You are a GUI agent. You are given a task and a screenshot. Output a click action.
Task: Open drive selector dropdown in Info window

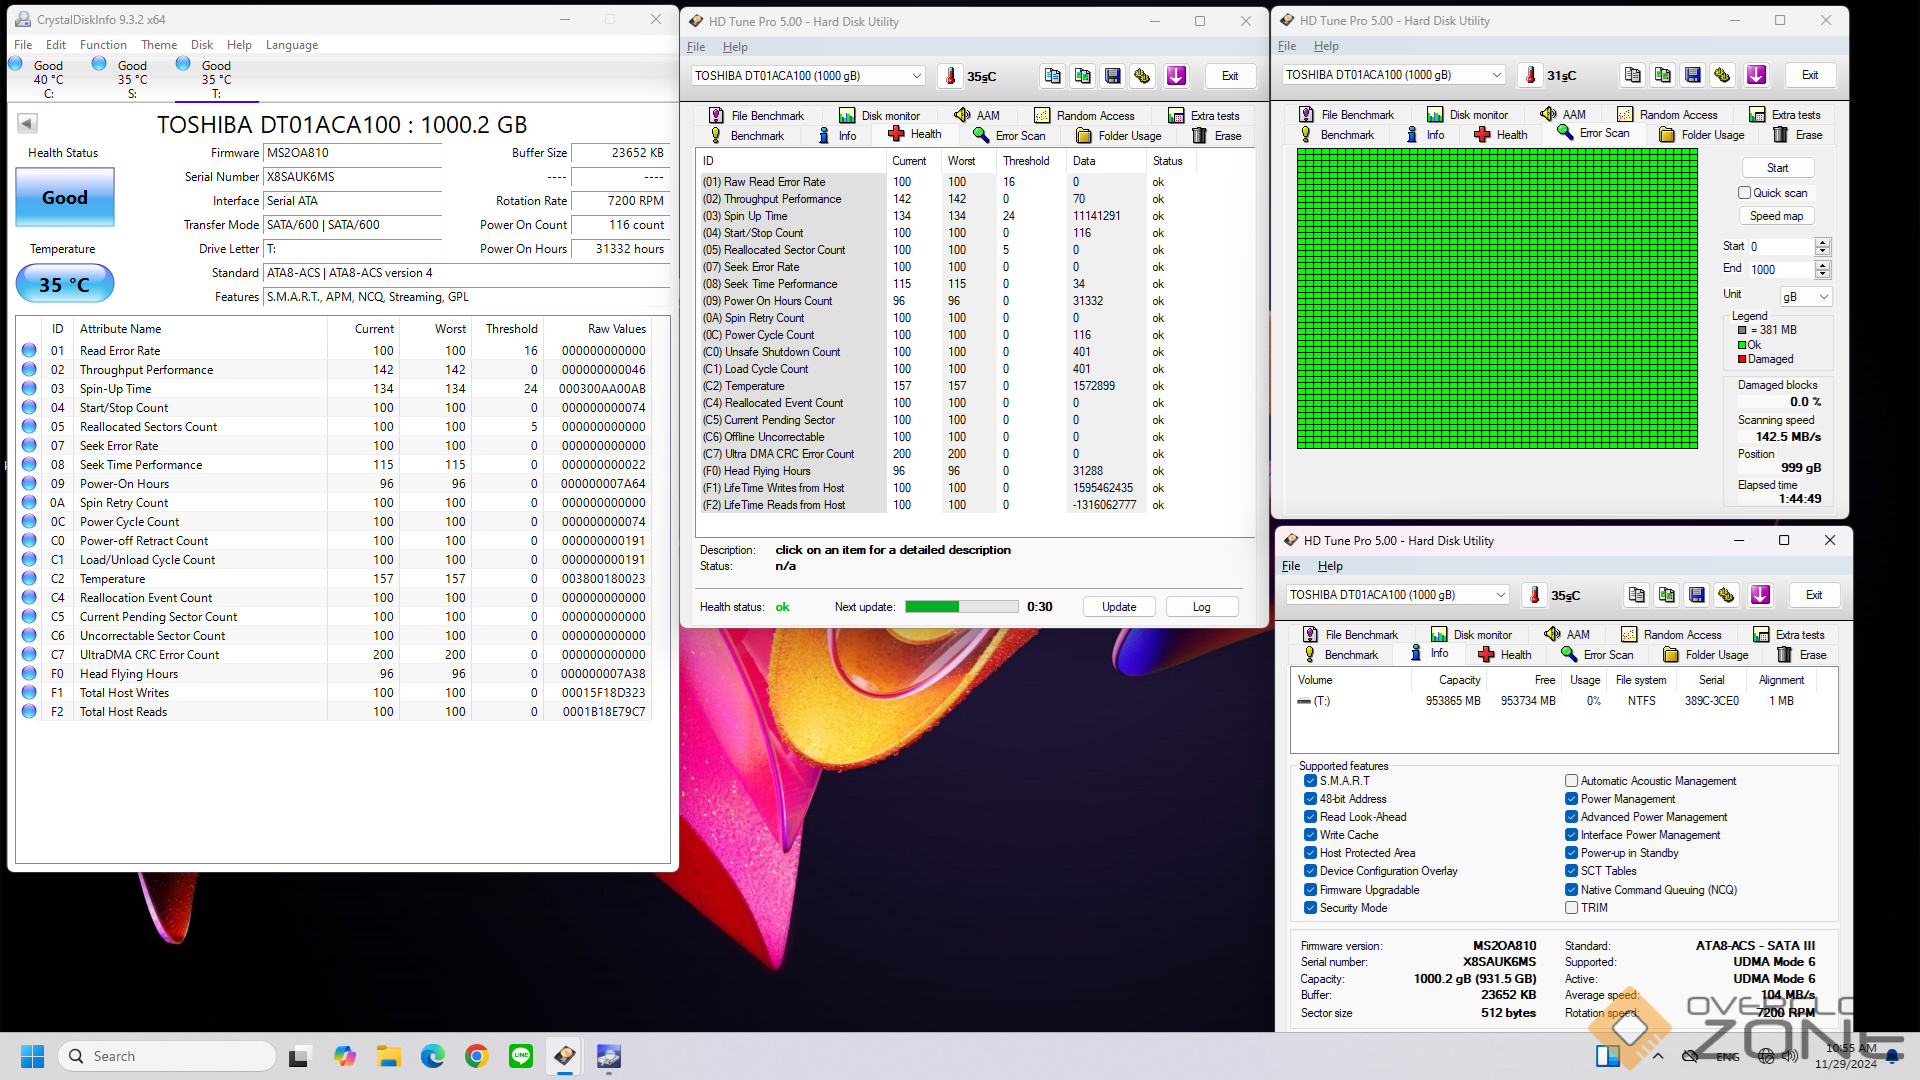coord(1500,595)
